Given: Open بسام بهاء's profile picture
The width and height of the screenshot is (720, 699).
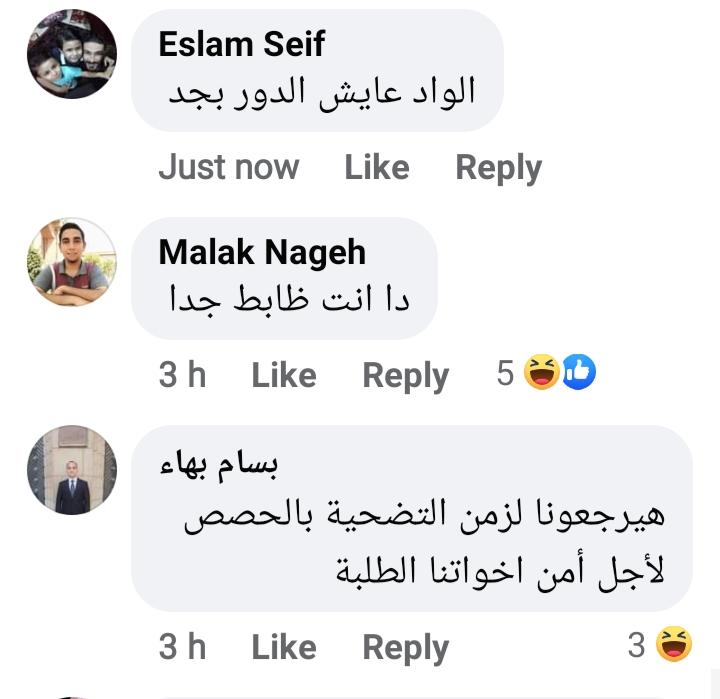Looking at the screenshot, I should click(x=71, y=470).
